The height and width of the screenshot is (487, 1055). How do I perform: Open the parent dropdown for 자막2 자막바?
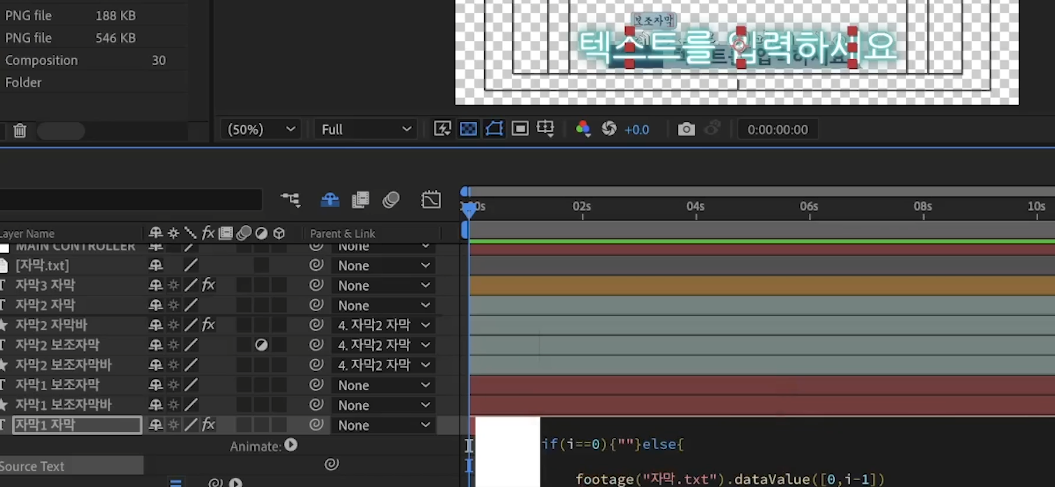(383, 325)
